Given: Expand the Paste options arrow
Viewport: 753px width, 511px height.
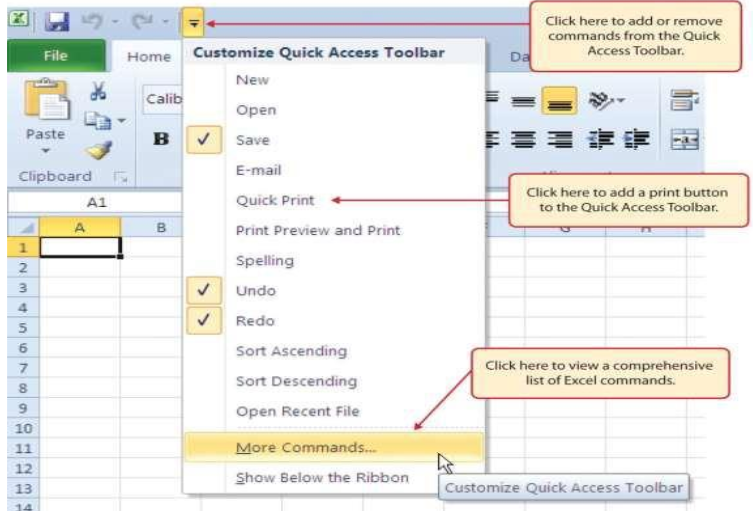Looking at the screenshot, I should [x=45, y=150].
